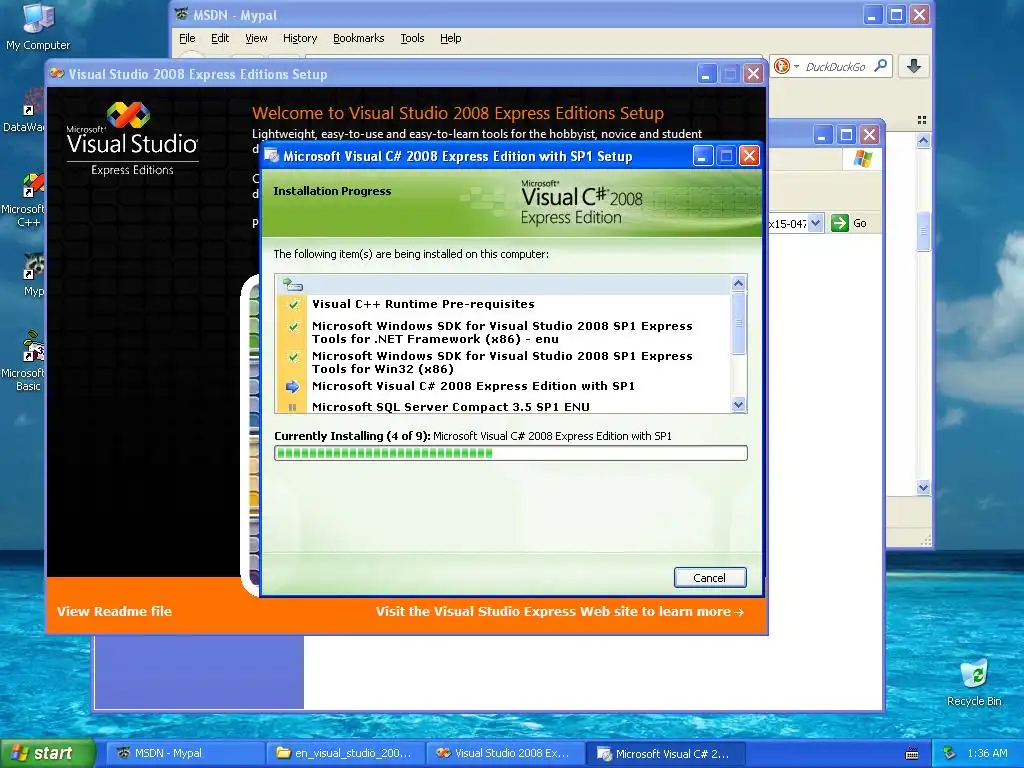Click the Visual Studio Express Editions logo
The image size is (1024, 768).
132,139
